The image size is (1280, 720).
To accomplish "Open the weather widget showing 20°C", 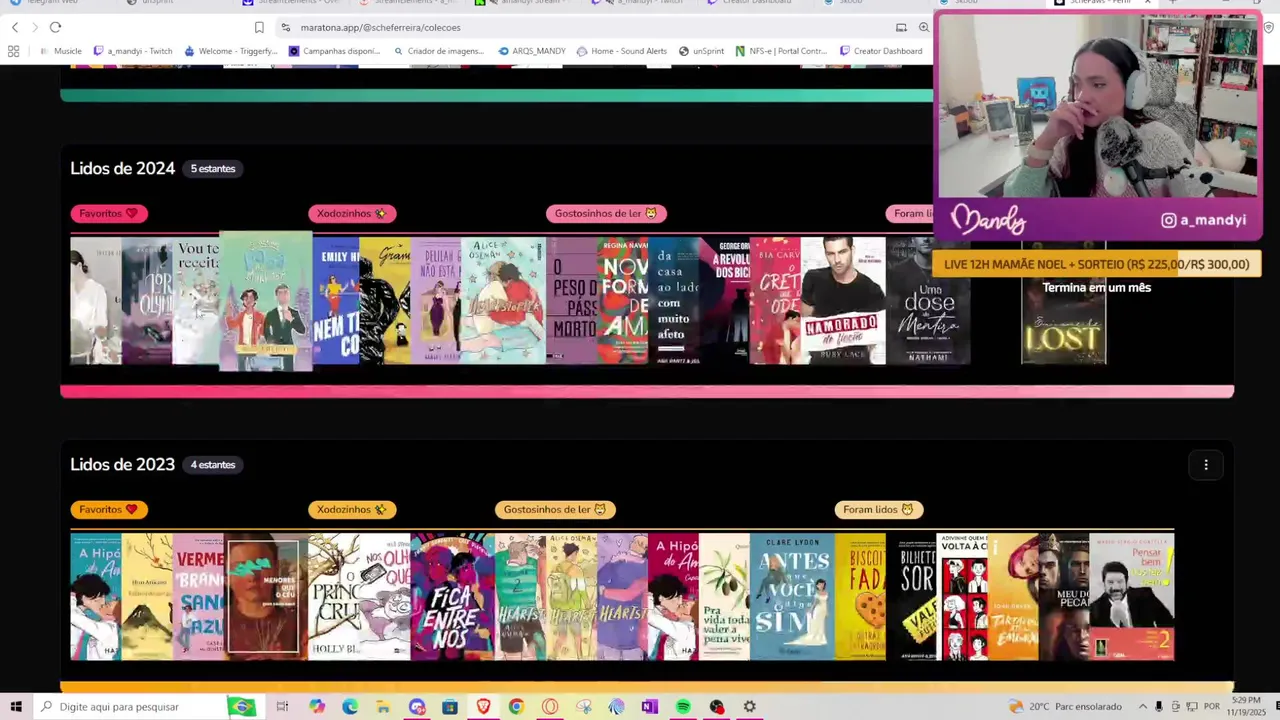I will tap(1065, 706).
